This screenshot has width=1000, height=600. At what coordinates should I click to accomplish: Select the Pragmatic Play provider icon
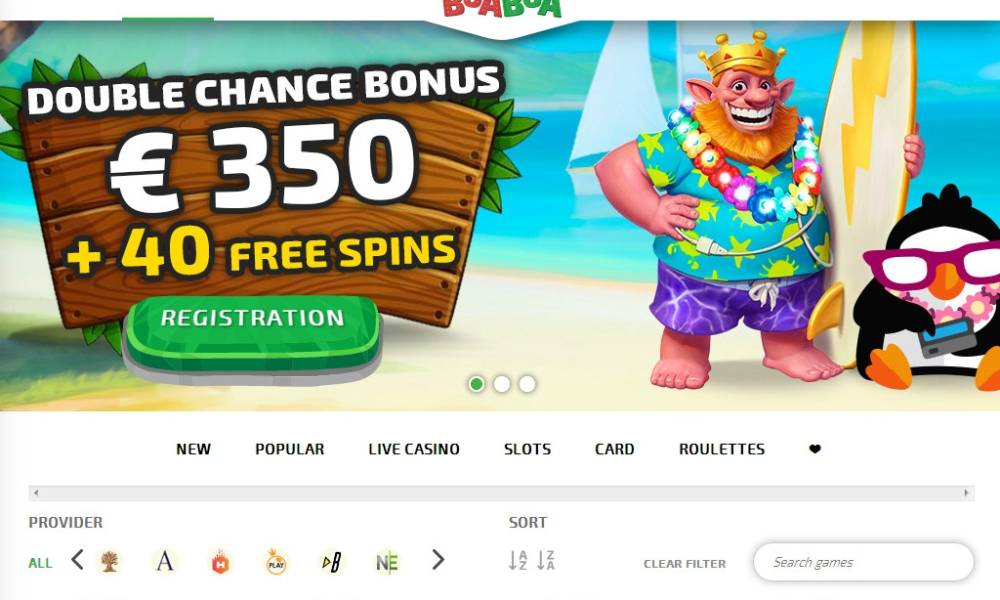276,562
